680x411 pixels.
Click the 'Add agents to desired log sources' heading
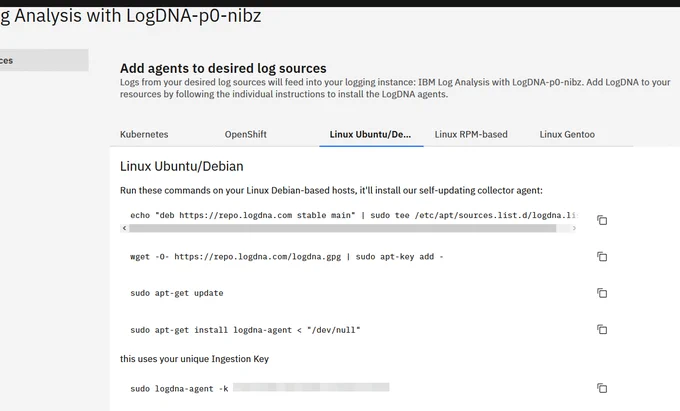pyautogui.click(x=223, y=68)
